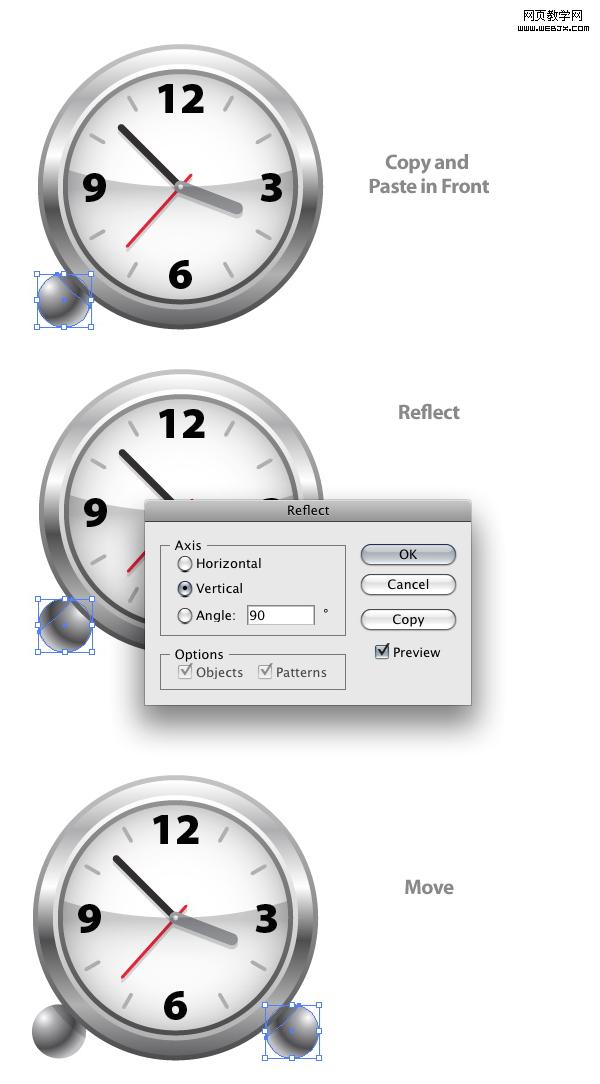Choose the Angle radio button

click(185, 615)
